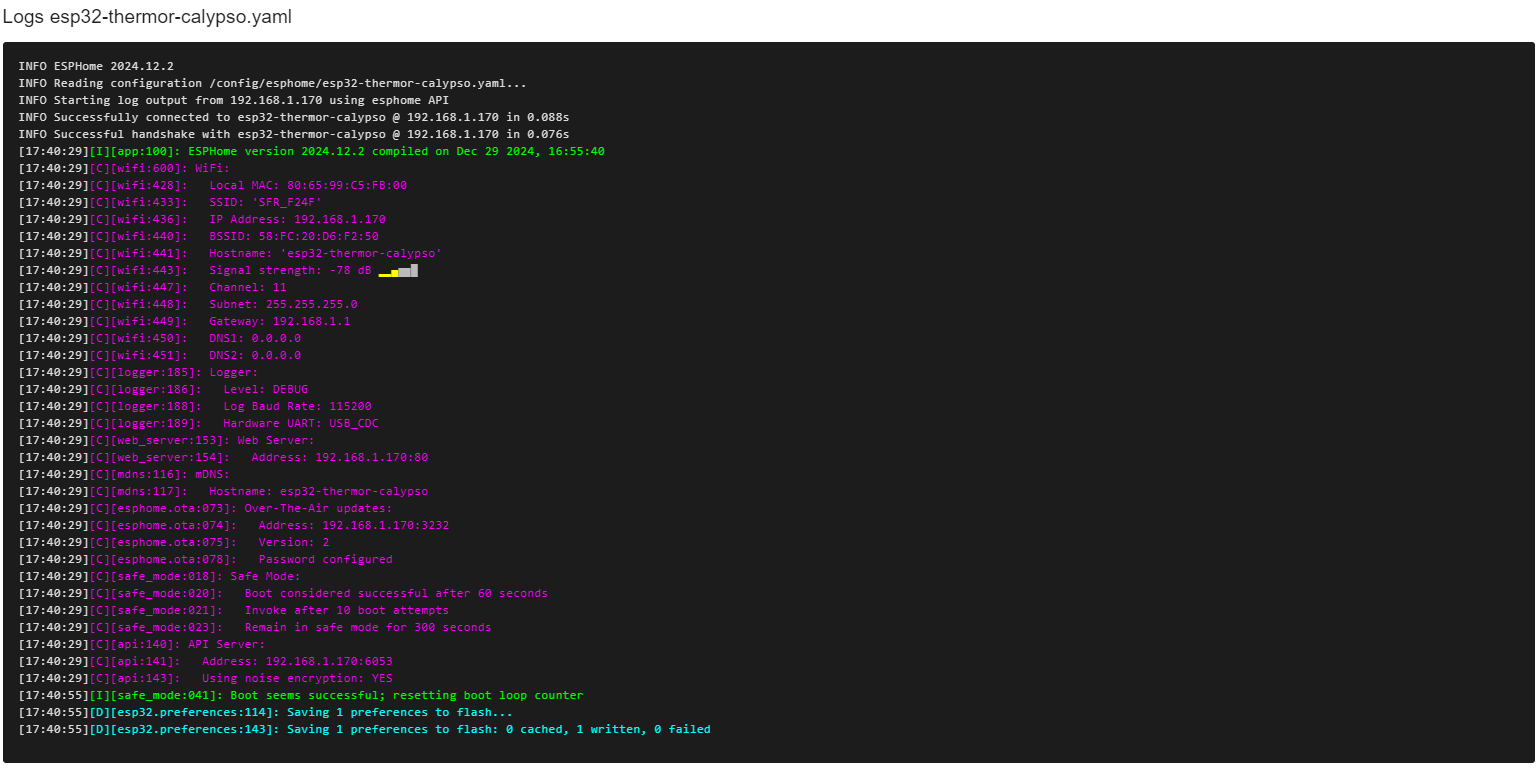Click the mdns 'Hostname: esp32-thermor-calypso' line
1540x774 pixels.
coord(223,491)
